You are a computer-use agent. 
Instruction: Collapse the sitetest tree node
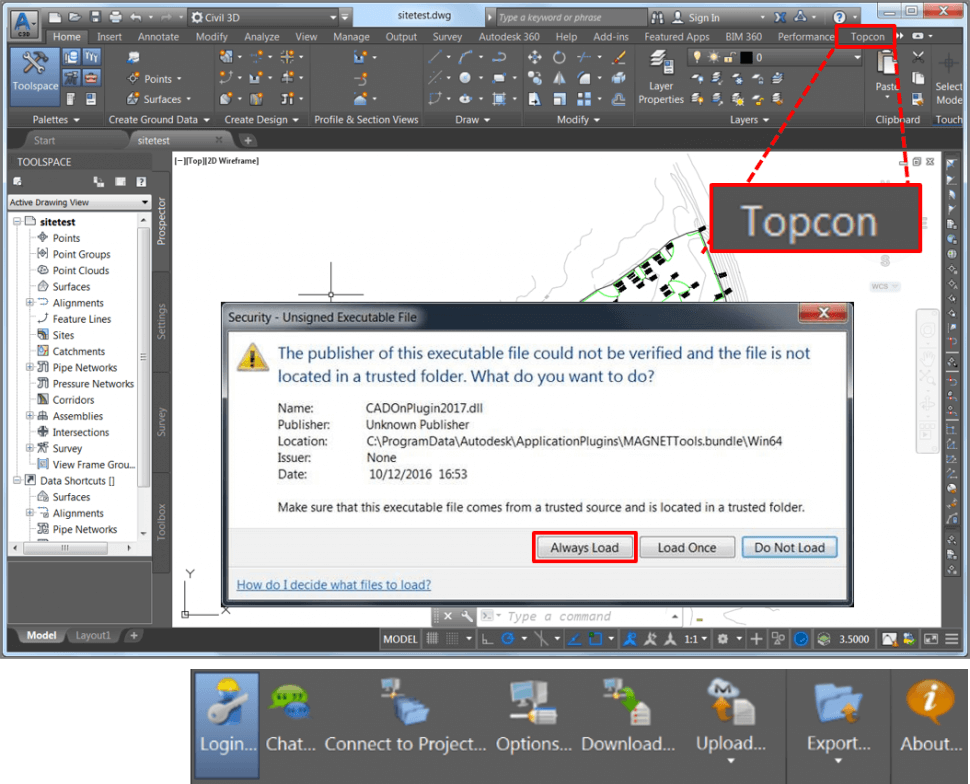[17, 222]
